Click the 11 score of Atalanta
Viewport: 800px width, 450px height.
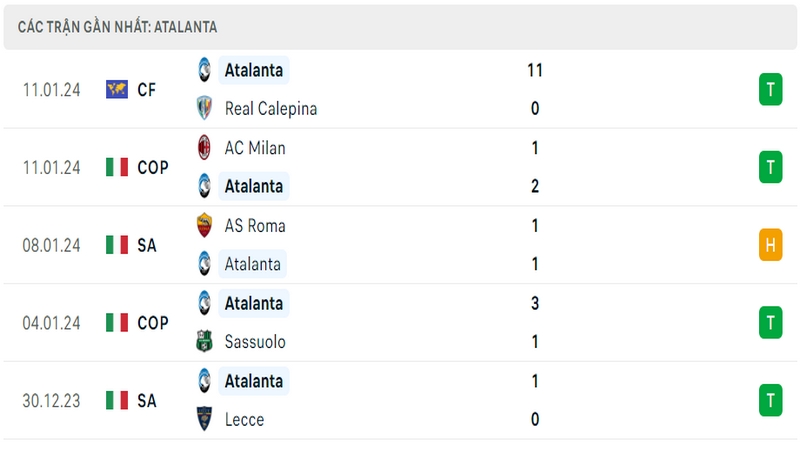(535, 70)
